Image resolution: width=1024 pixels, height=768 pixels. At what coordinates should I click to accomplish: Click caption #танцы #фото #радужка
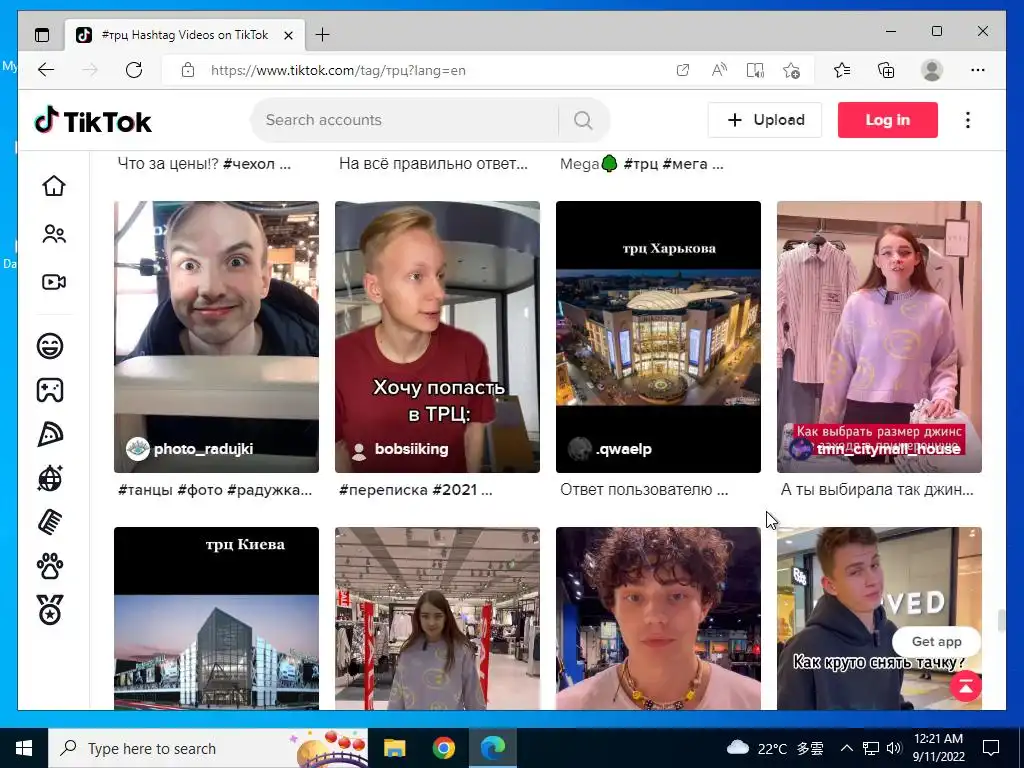215,490
